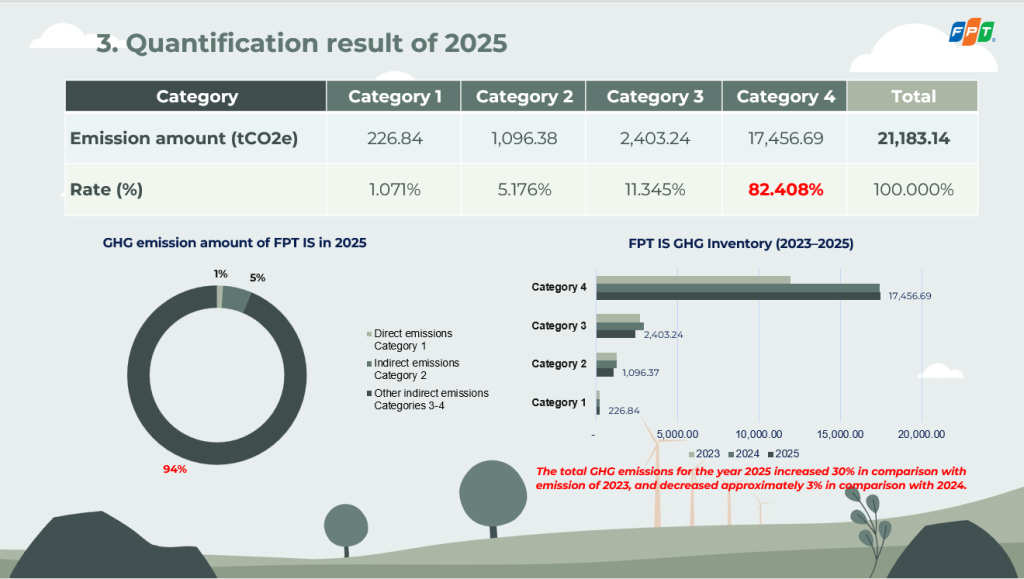Click the 'Total' column header

[x=913, y=96]
